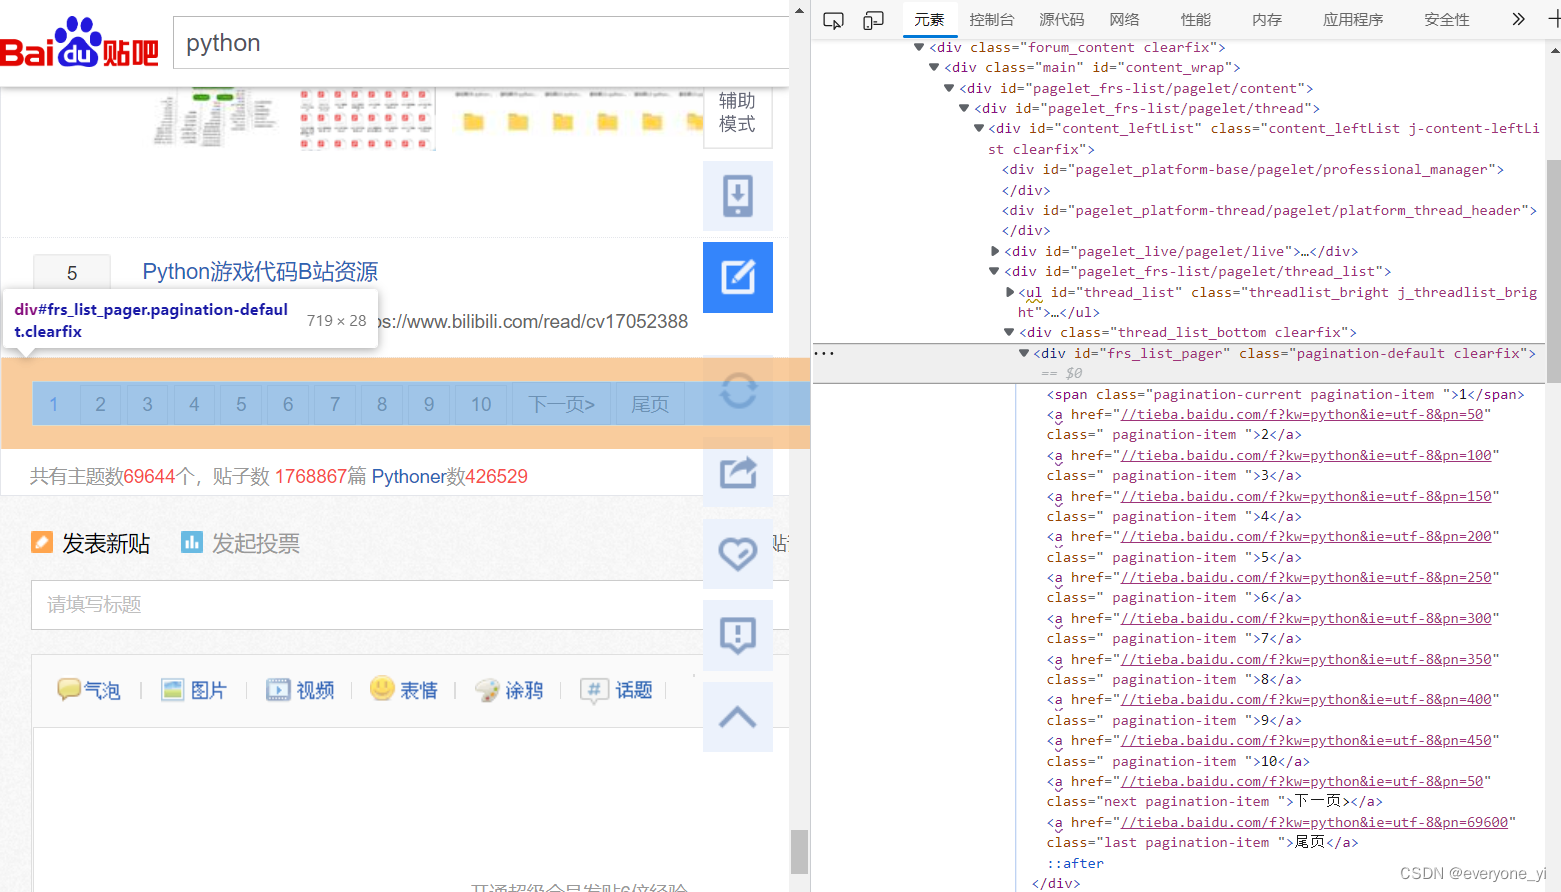This screenshot has width=1561, height=892.
Task: Toggle 辅助模式 accessibility mode
Action: (737, 112)
